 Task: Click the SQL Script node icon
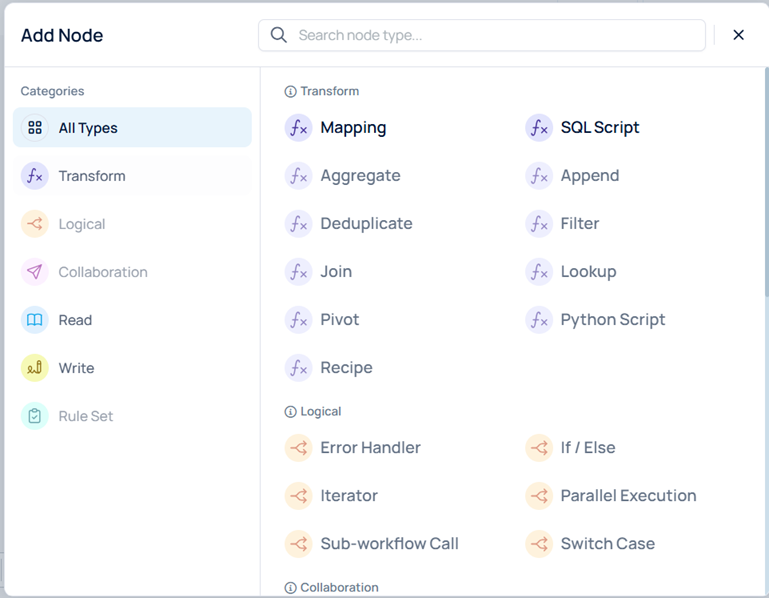[x=539, y=128]
